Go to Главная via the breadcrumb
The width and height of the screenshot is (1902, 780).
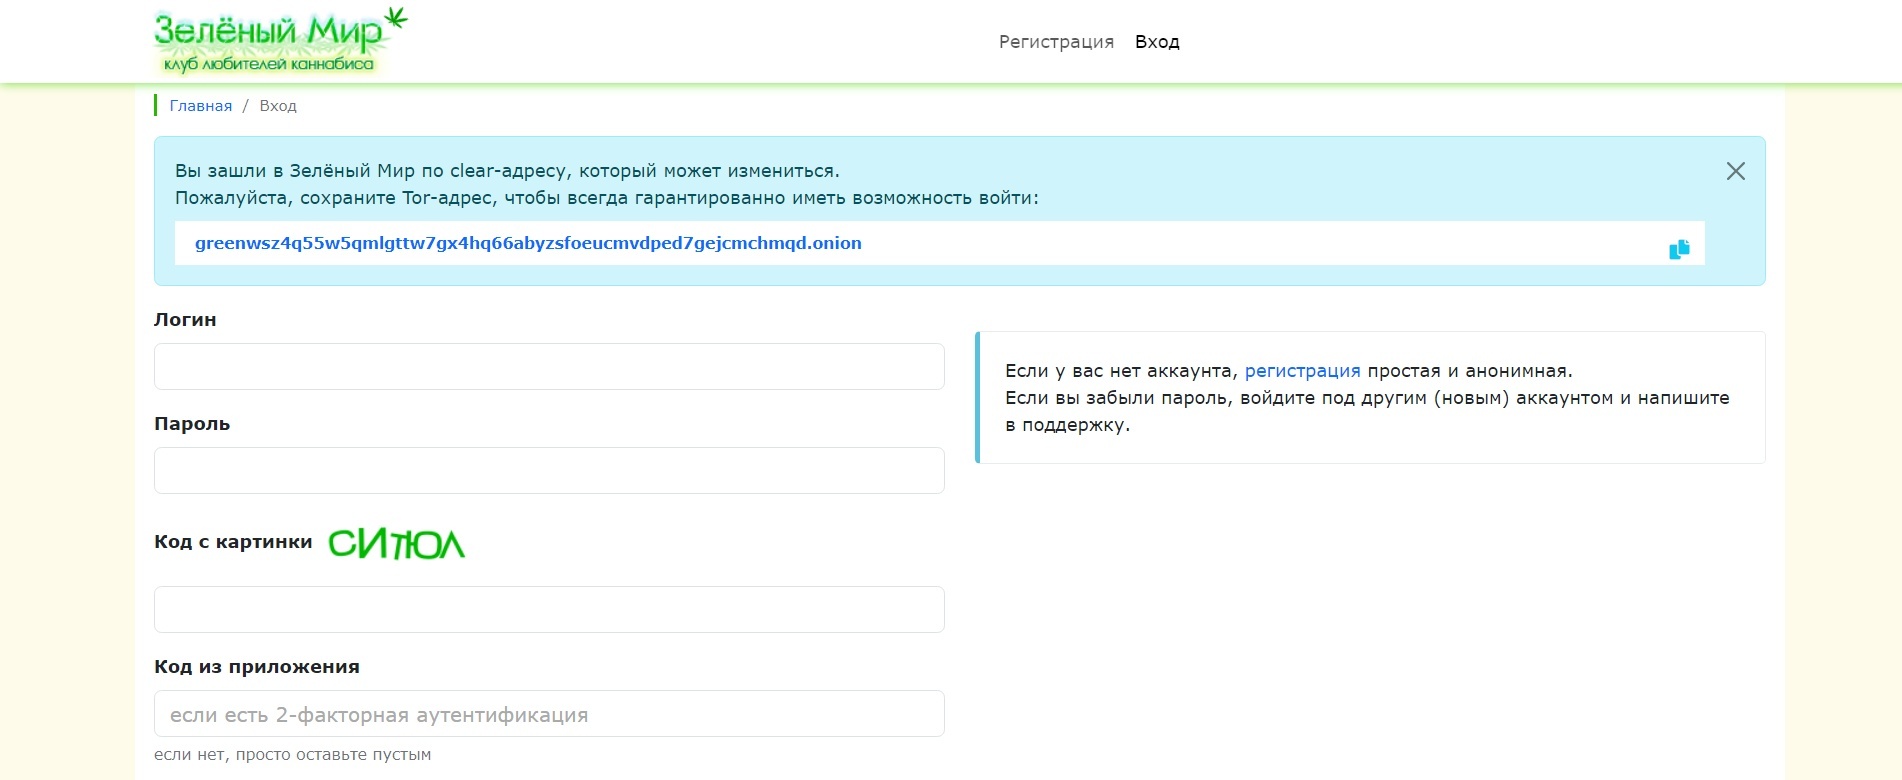coord(200,106)
